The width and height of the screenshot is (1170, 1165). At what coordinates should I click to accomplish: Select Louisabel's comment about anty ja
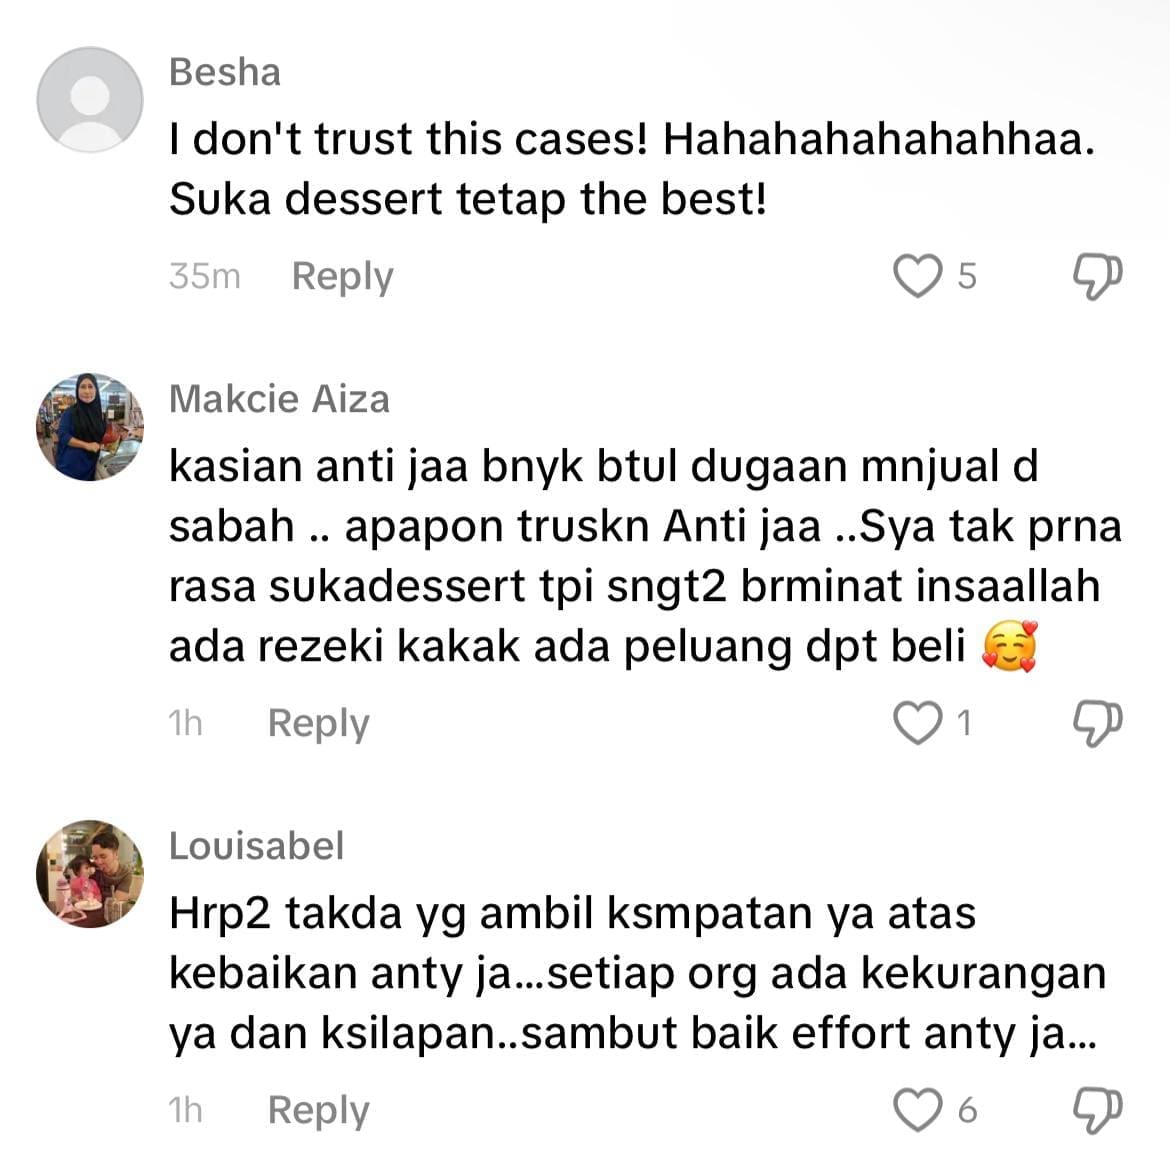point(638,973)
